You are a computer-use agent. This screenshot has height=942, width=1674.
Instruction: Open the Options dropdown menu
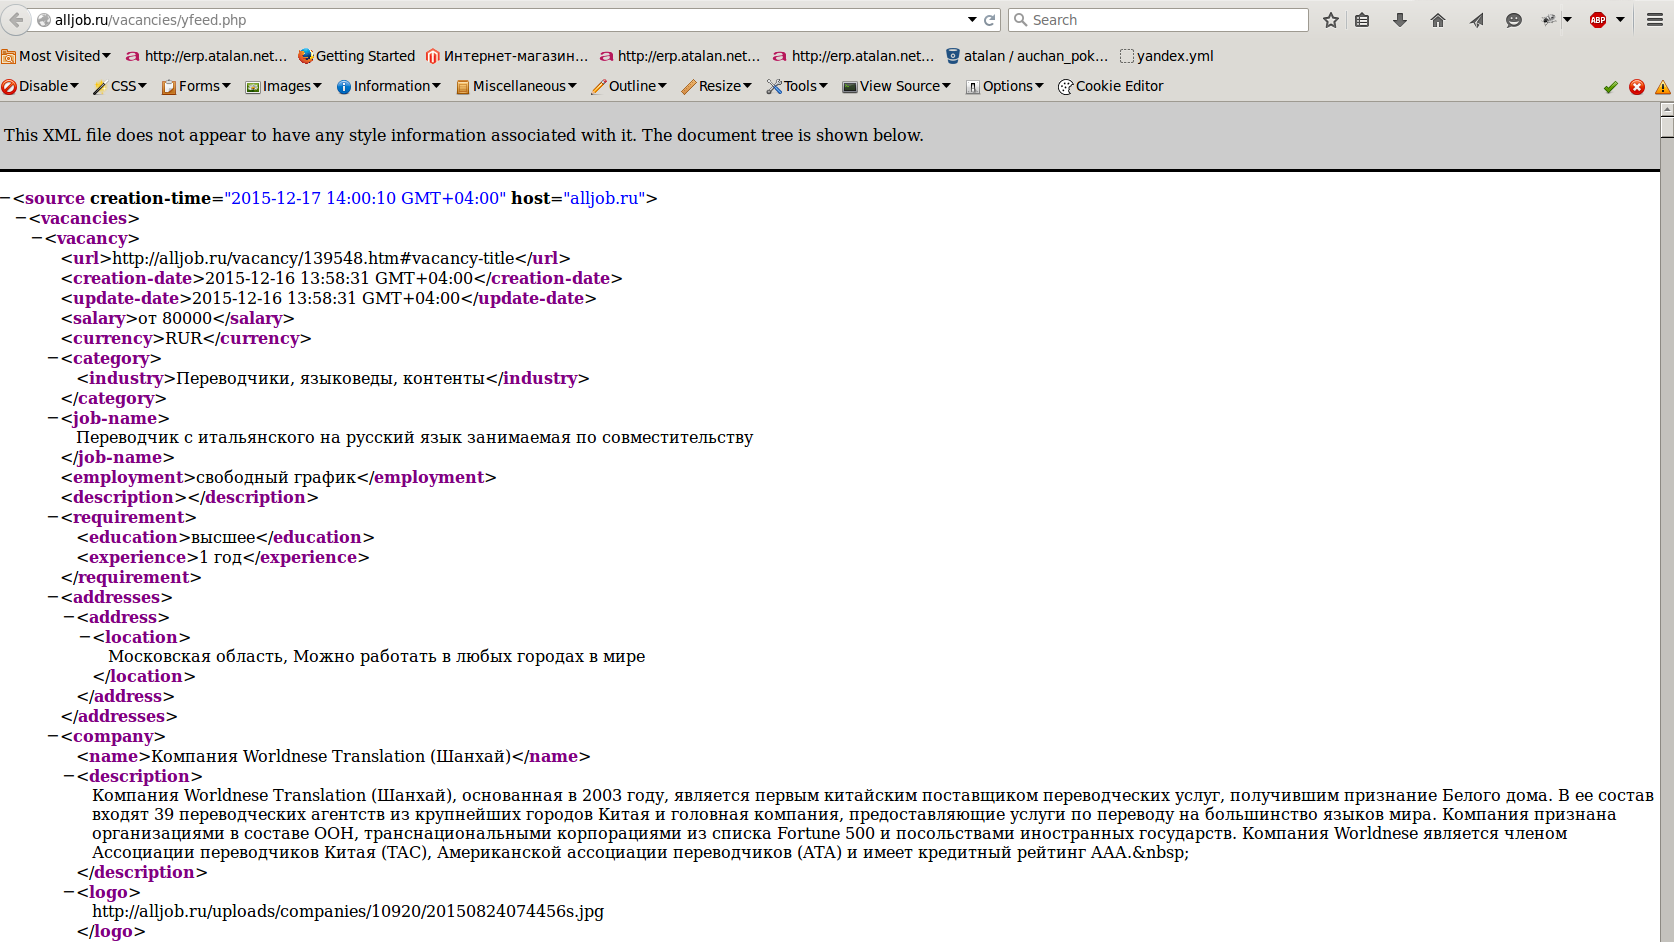point(1005,86)
